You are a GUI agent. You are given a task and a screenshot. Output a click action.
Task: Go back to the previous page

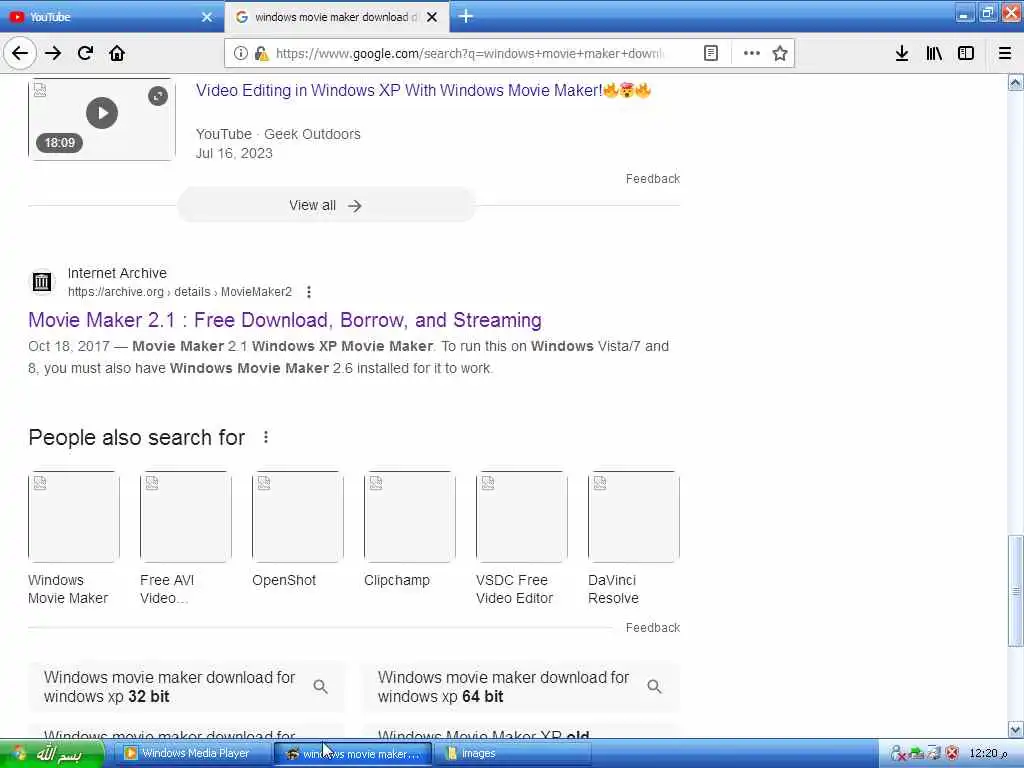(20, 53)
